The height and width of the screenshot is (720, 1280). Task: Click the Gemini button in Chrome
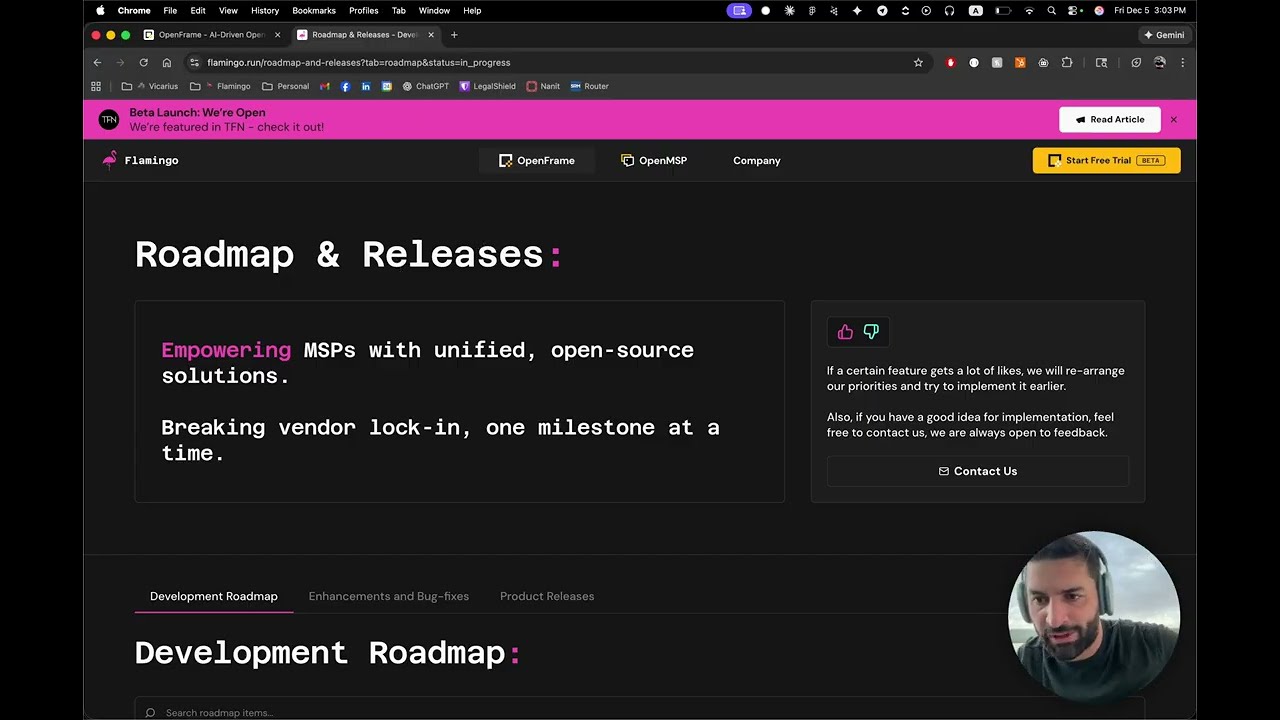coord(1164,35)
